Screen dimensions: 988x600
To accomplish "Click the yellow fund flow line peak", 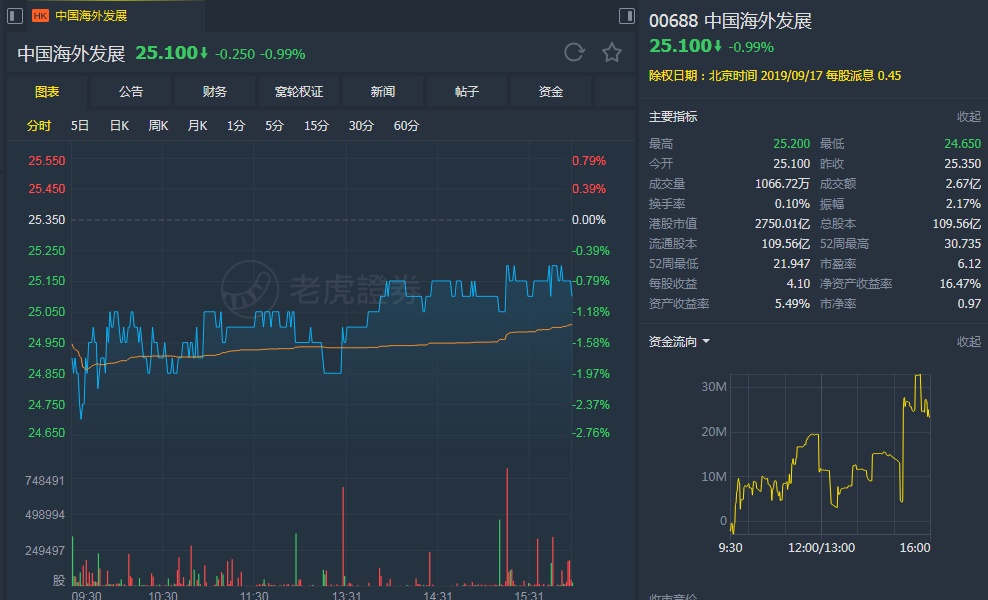I will (x=918, y=376).
